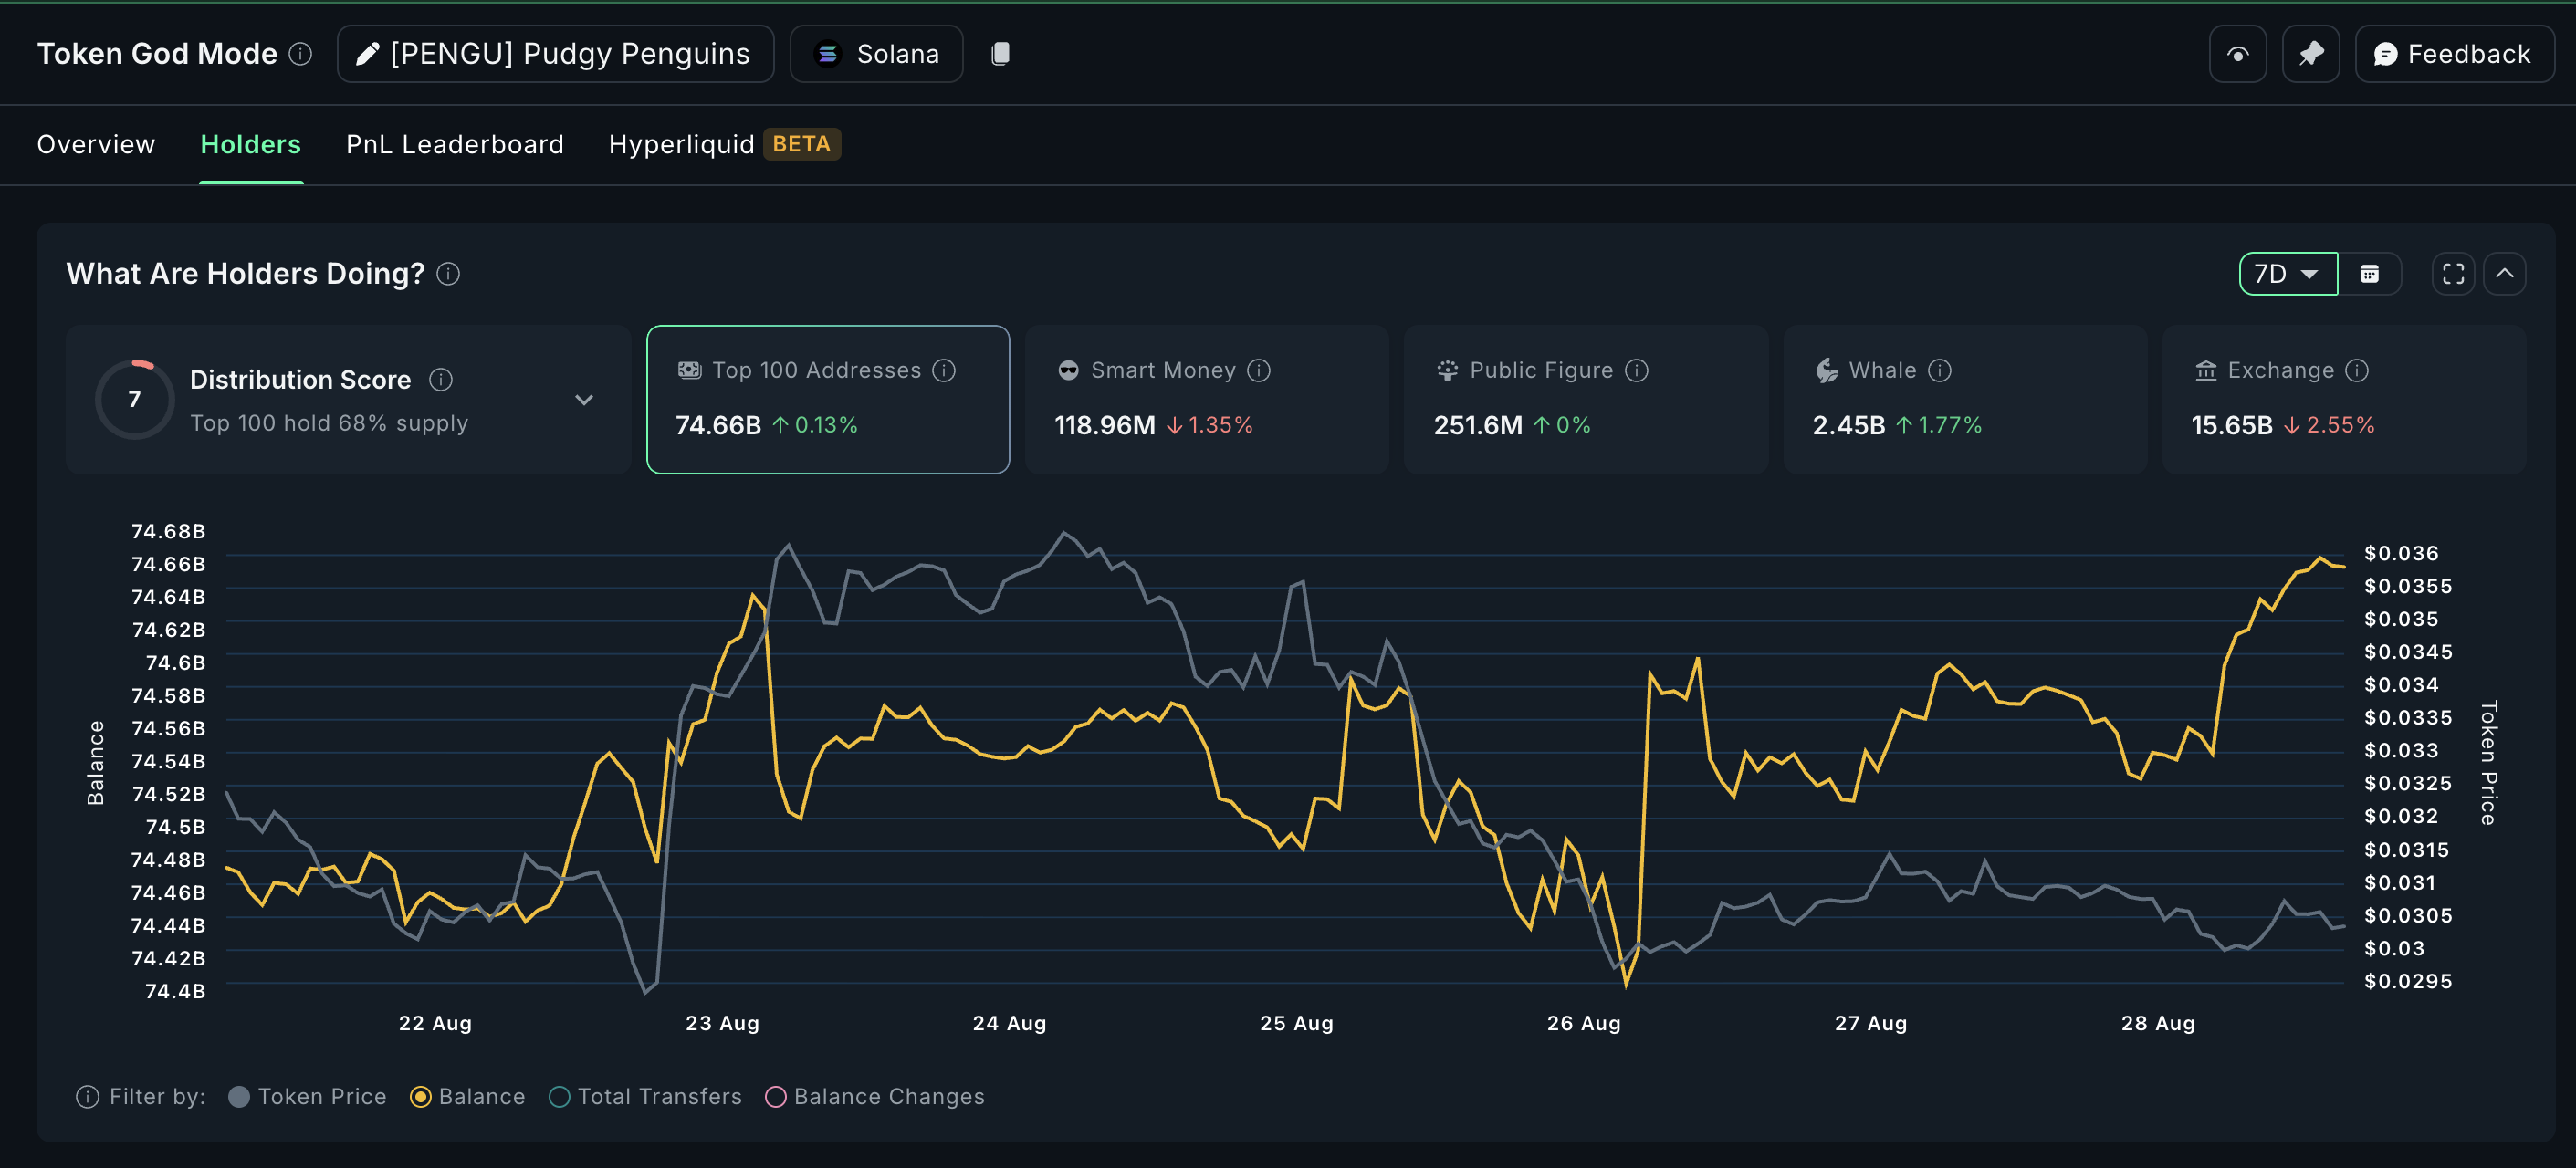2576x1168 pixels.
Task: Open the 7D timeframe dropdown
Action: 2287,274
